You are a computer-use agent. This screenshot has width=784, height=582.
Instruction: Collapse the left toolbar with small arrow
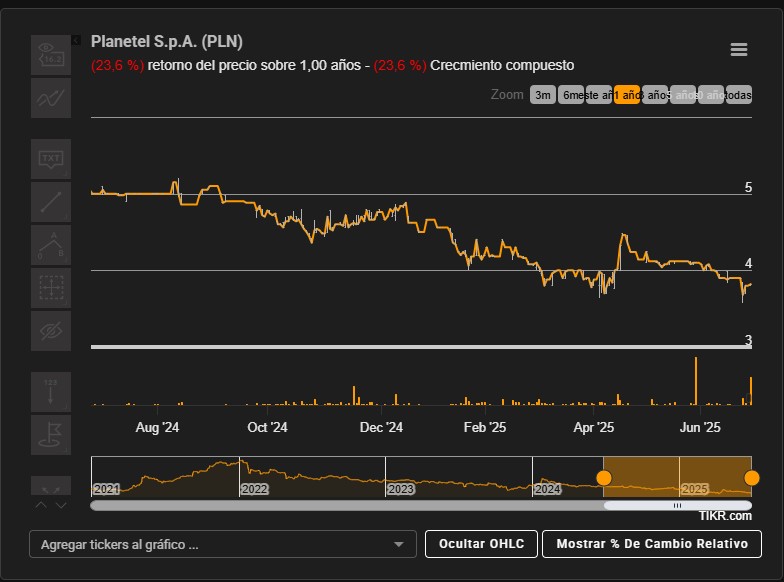tap(76, 40)
